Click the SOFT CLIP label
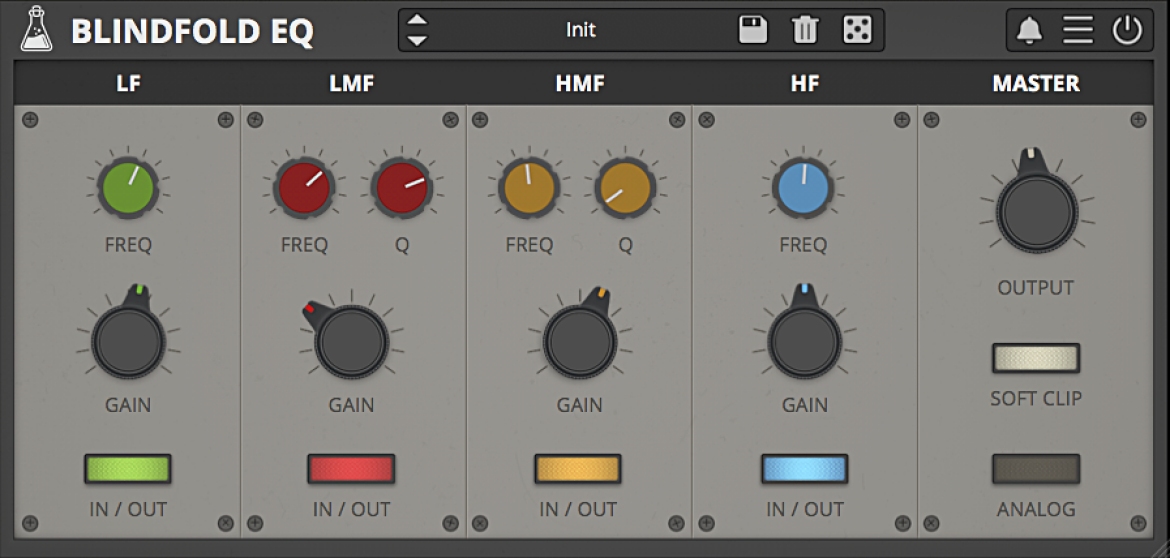The width and height of the screenshot is (1170, 558). click(x=1036, y=399)
